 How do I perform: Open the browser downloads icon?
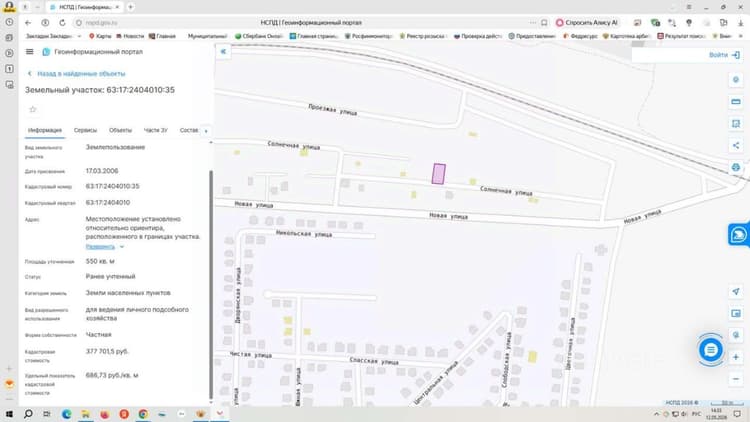point(740,22)
